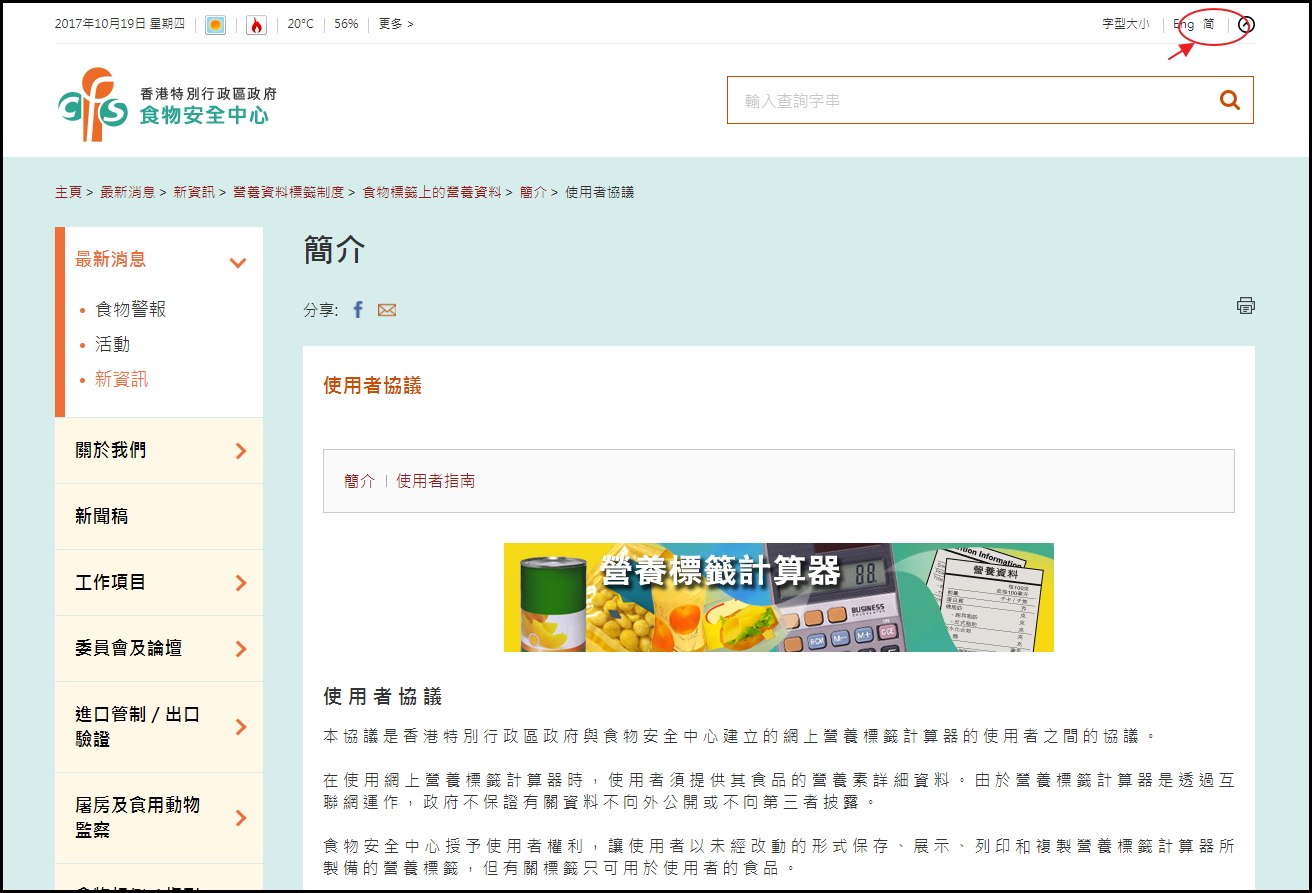Expand the 委員會及論壇 sidebar section

(x=240, y=649)
